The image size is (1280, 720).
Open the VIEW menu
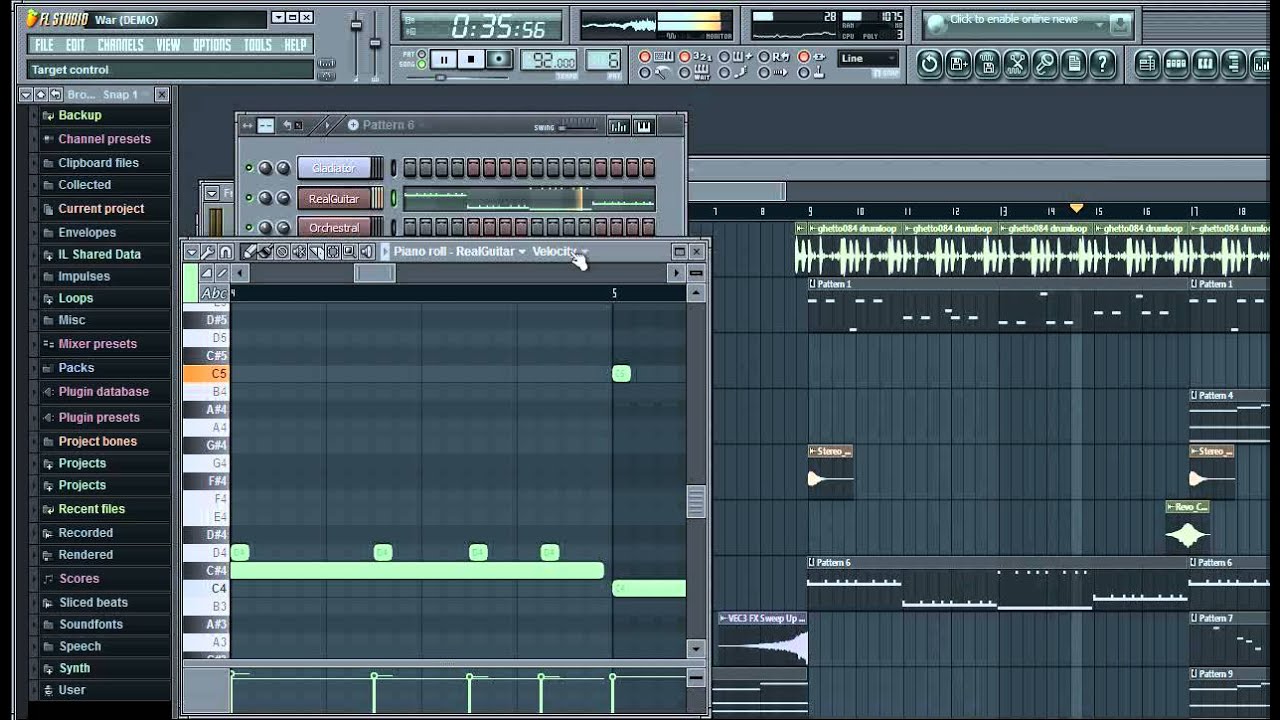click(168, 45)
